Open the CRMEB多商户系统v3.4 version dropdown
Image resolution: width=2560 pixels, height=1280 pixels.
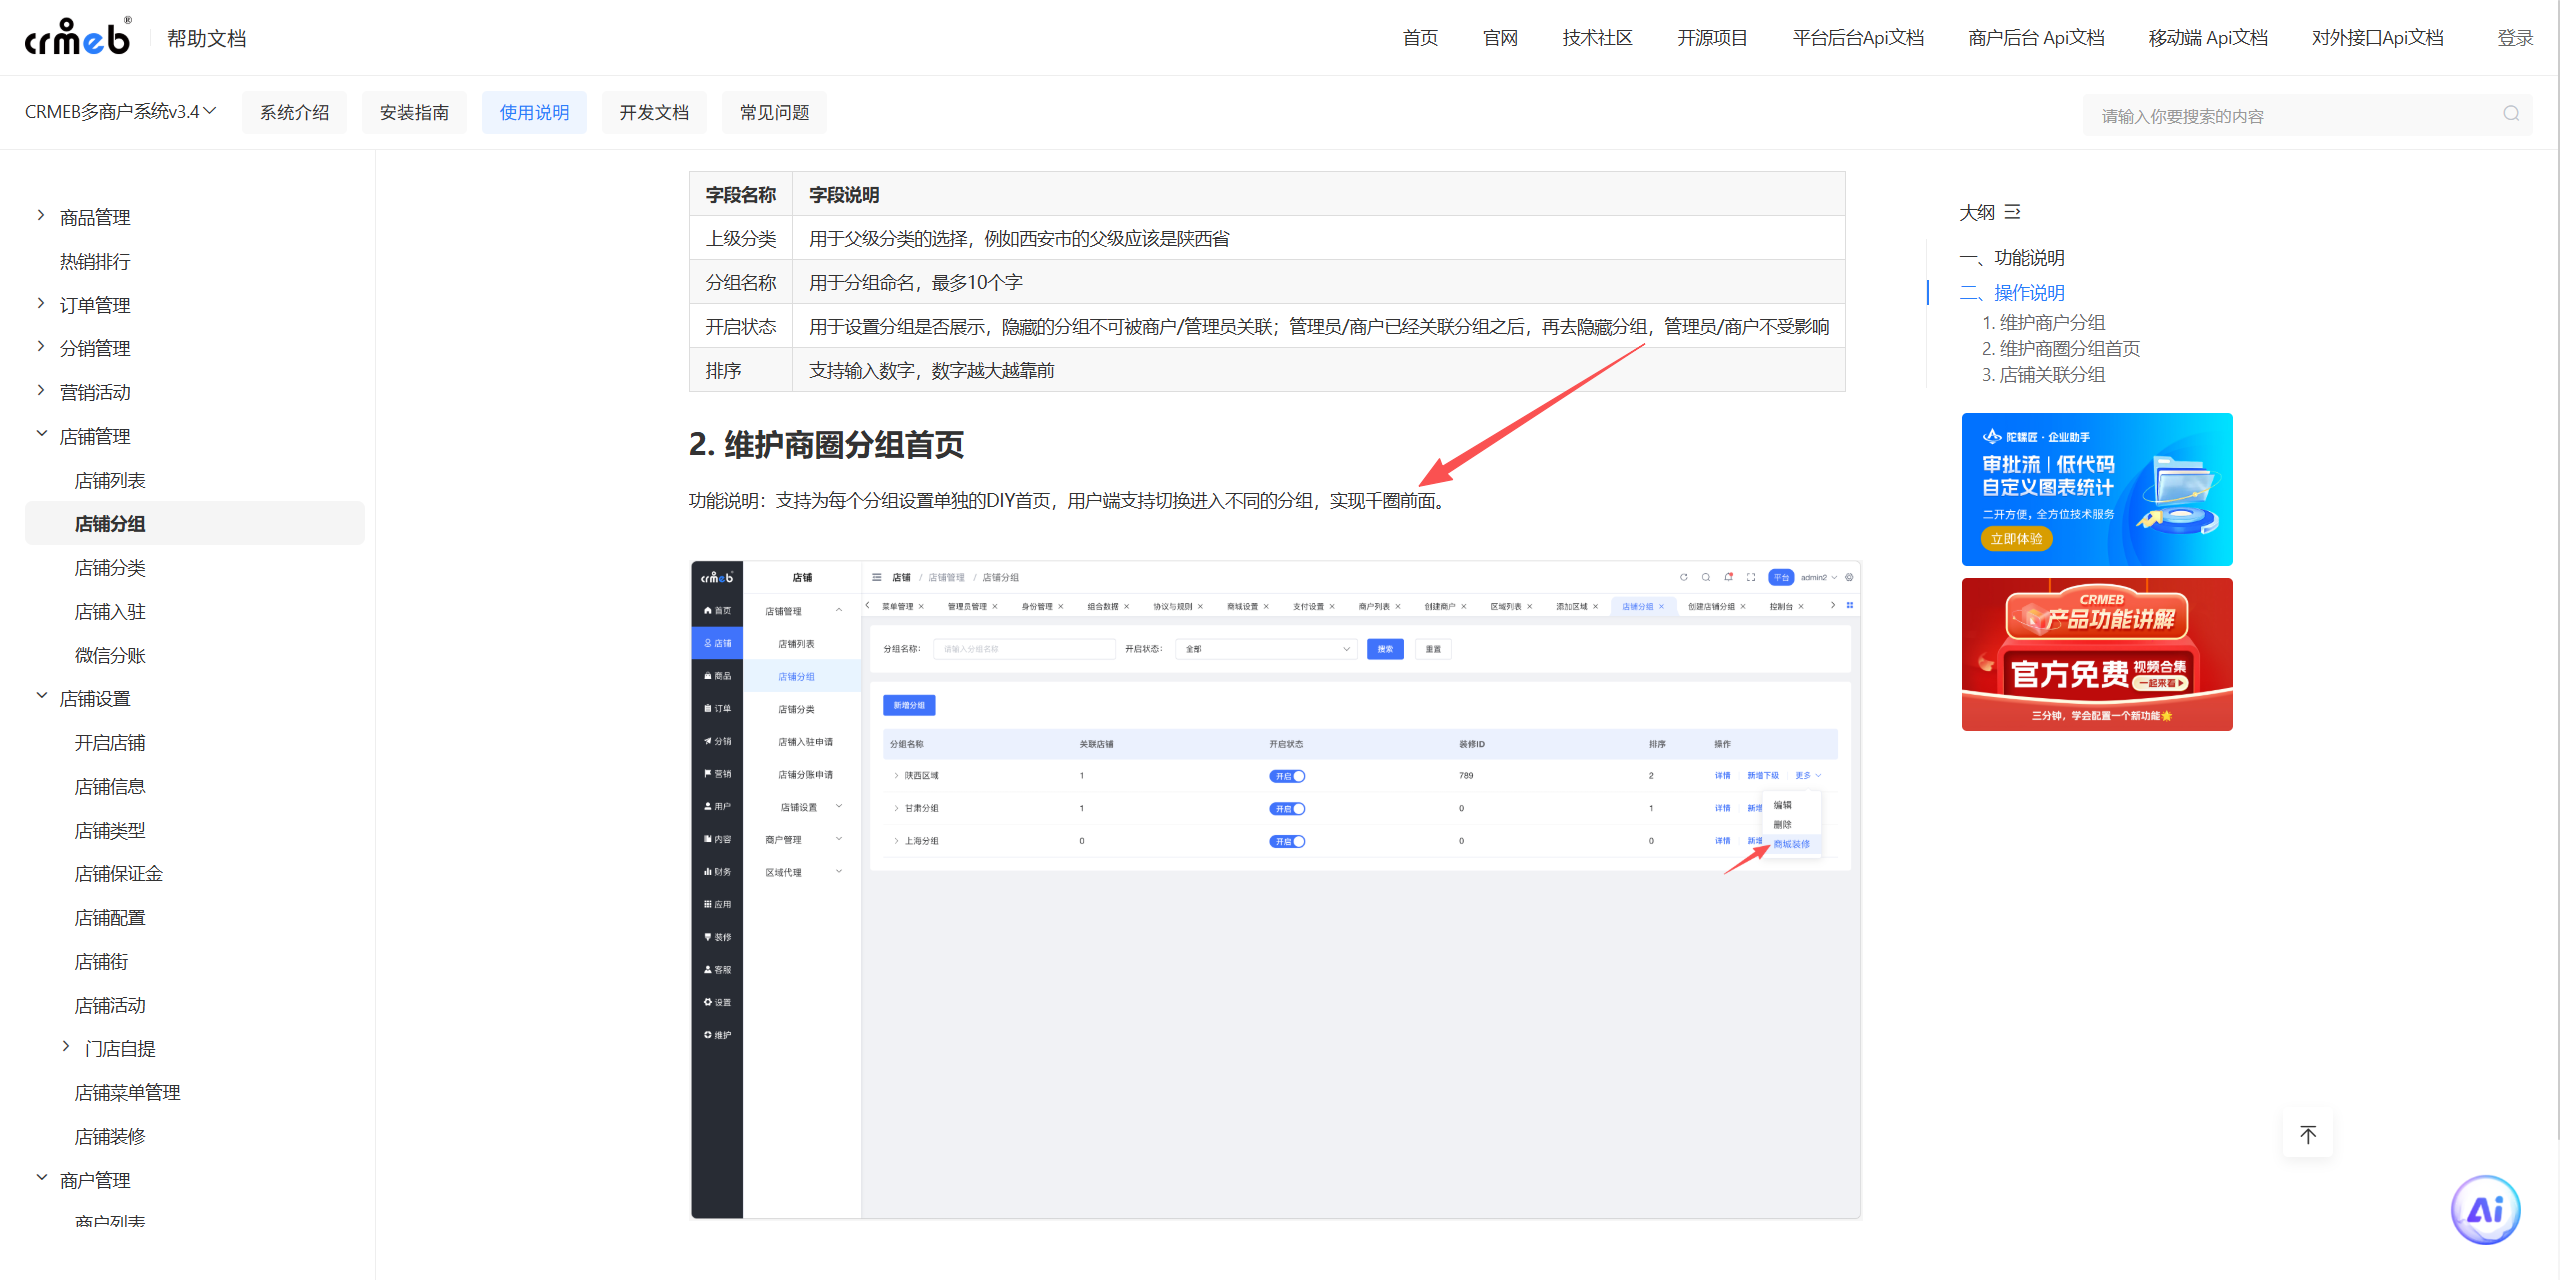tap(120, 112)
